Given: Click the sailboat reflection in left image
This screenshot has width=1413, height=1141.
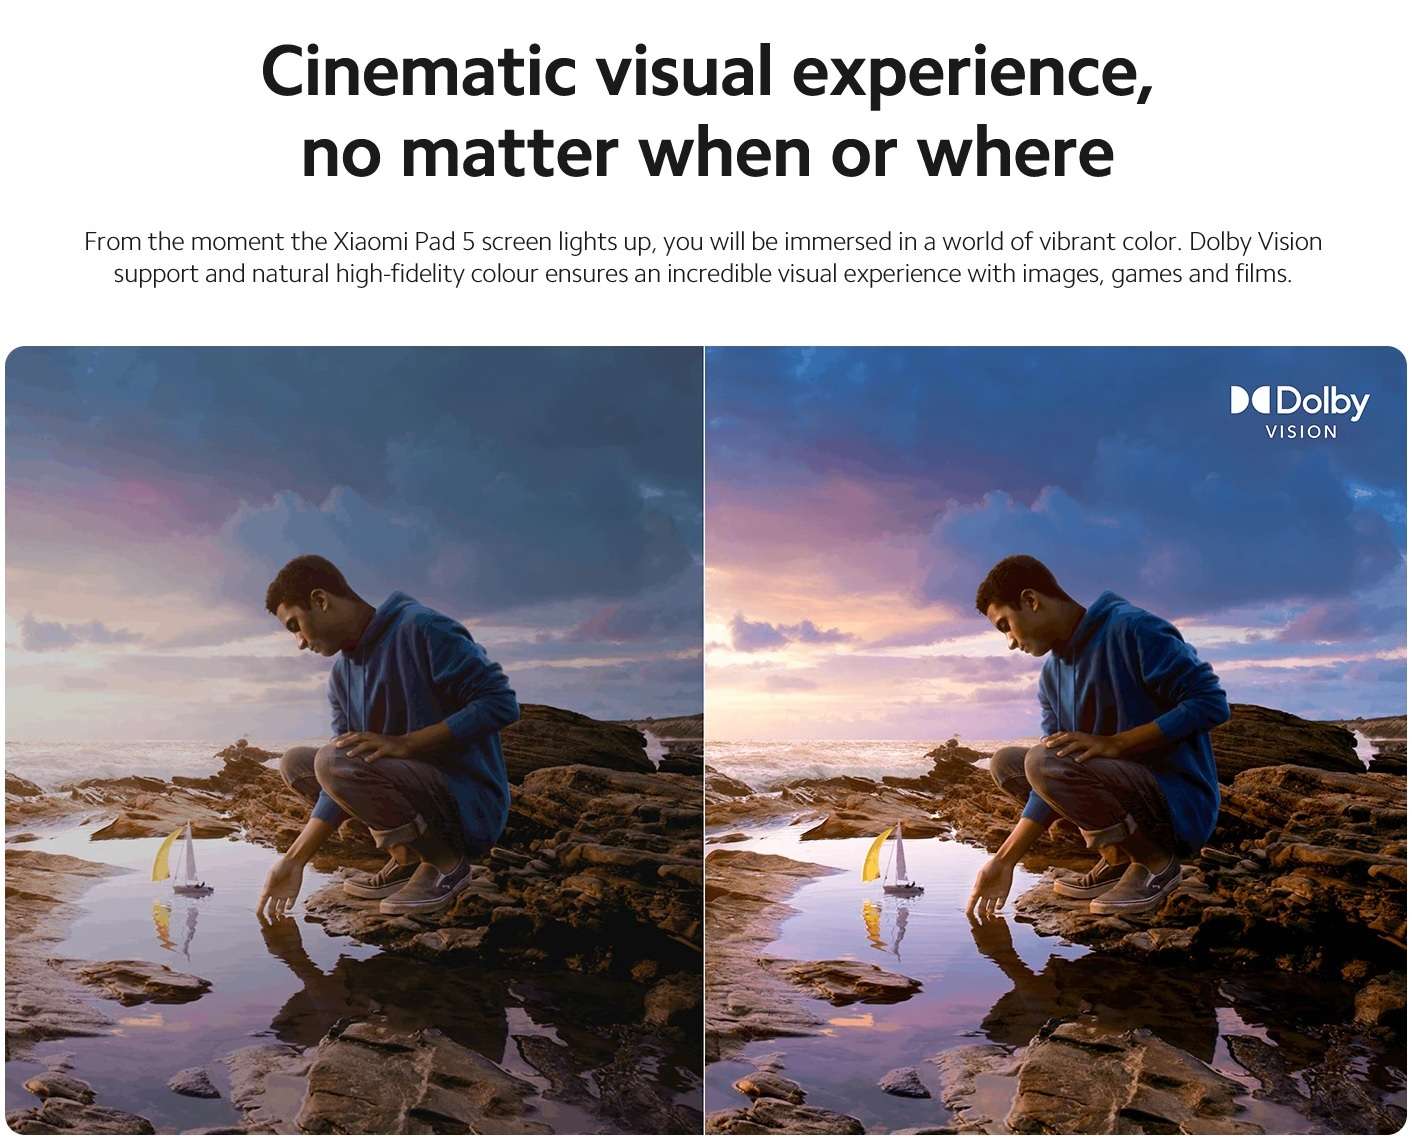Looking at the screenshot, I should pos(176,925).
